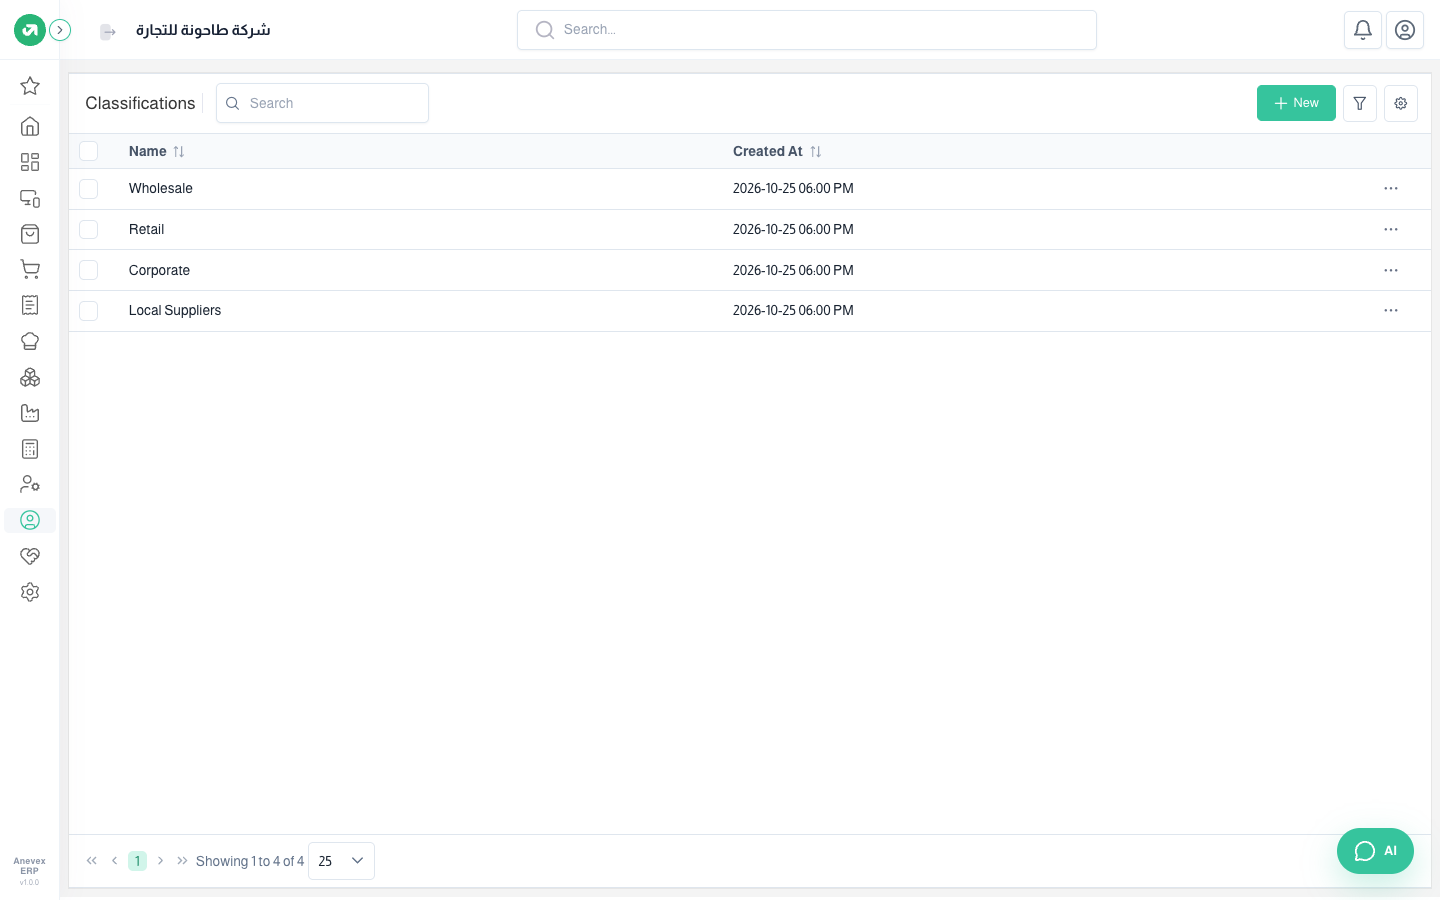1440x900 pixels.
Task: Open the calculator accounting icon
Action: 30,449
